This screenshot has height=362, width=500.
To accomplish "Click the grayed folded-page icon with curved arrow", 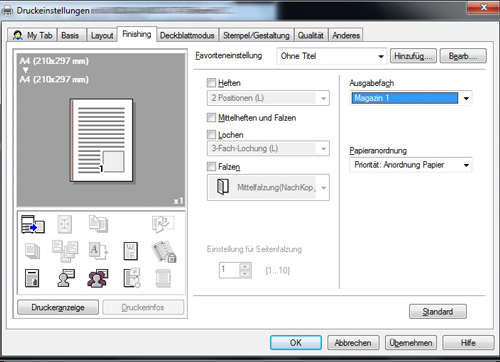I will (163, 224).
